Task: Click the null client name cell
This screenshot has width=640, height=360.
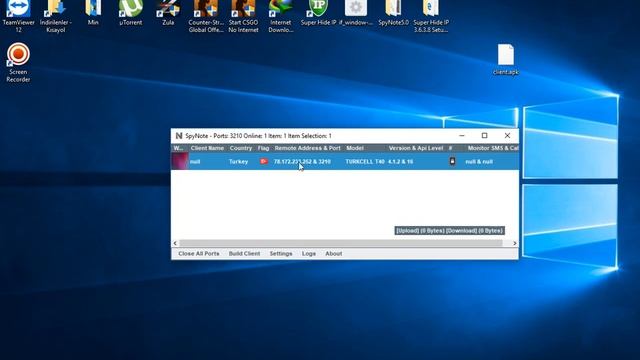Action: point(195,162)
